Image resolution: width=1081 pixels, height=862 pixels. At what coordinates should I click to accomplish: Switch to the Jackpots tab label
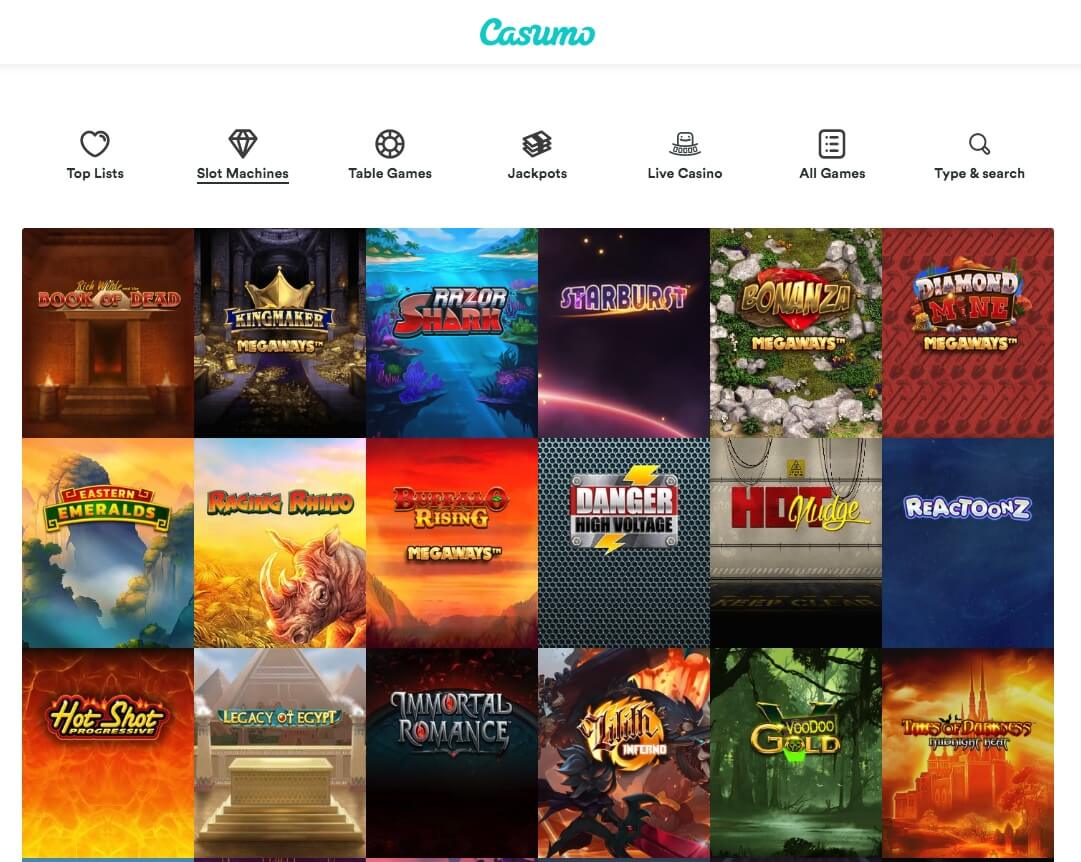coord(537,173)
